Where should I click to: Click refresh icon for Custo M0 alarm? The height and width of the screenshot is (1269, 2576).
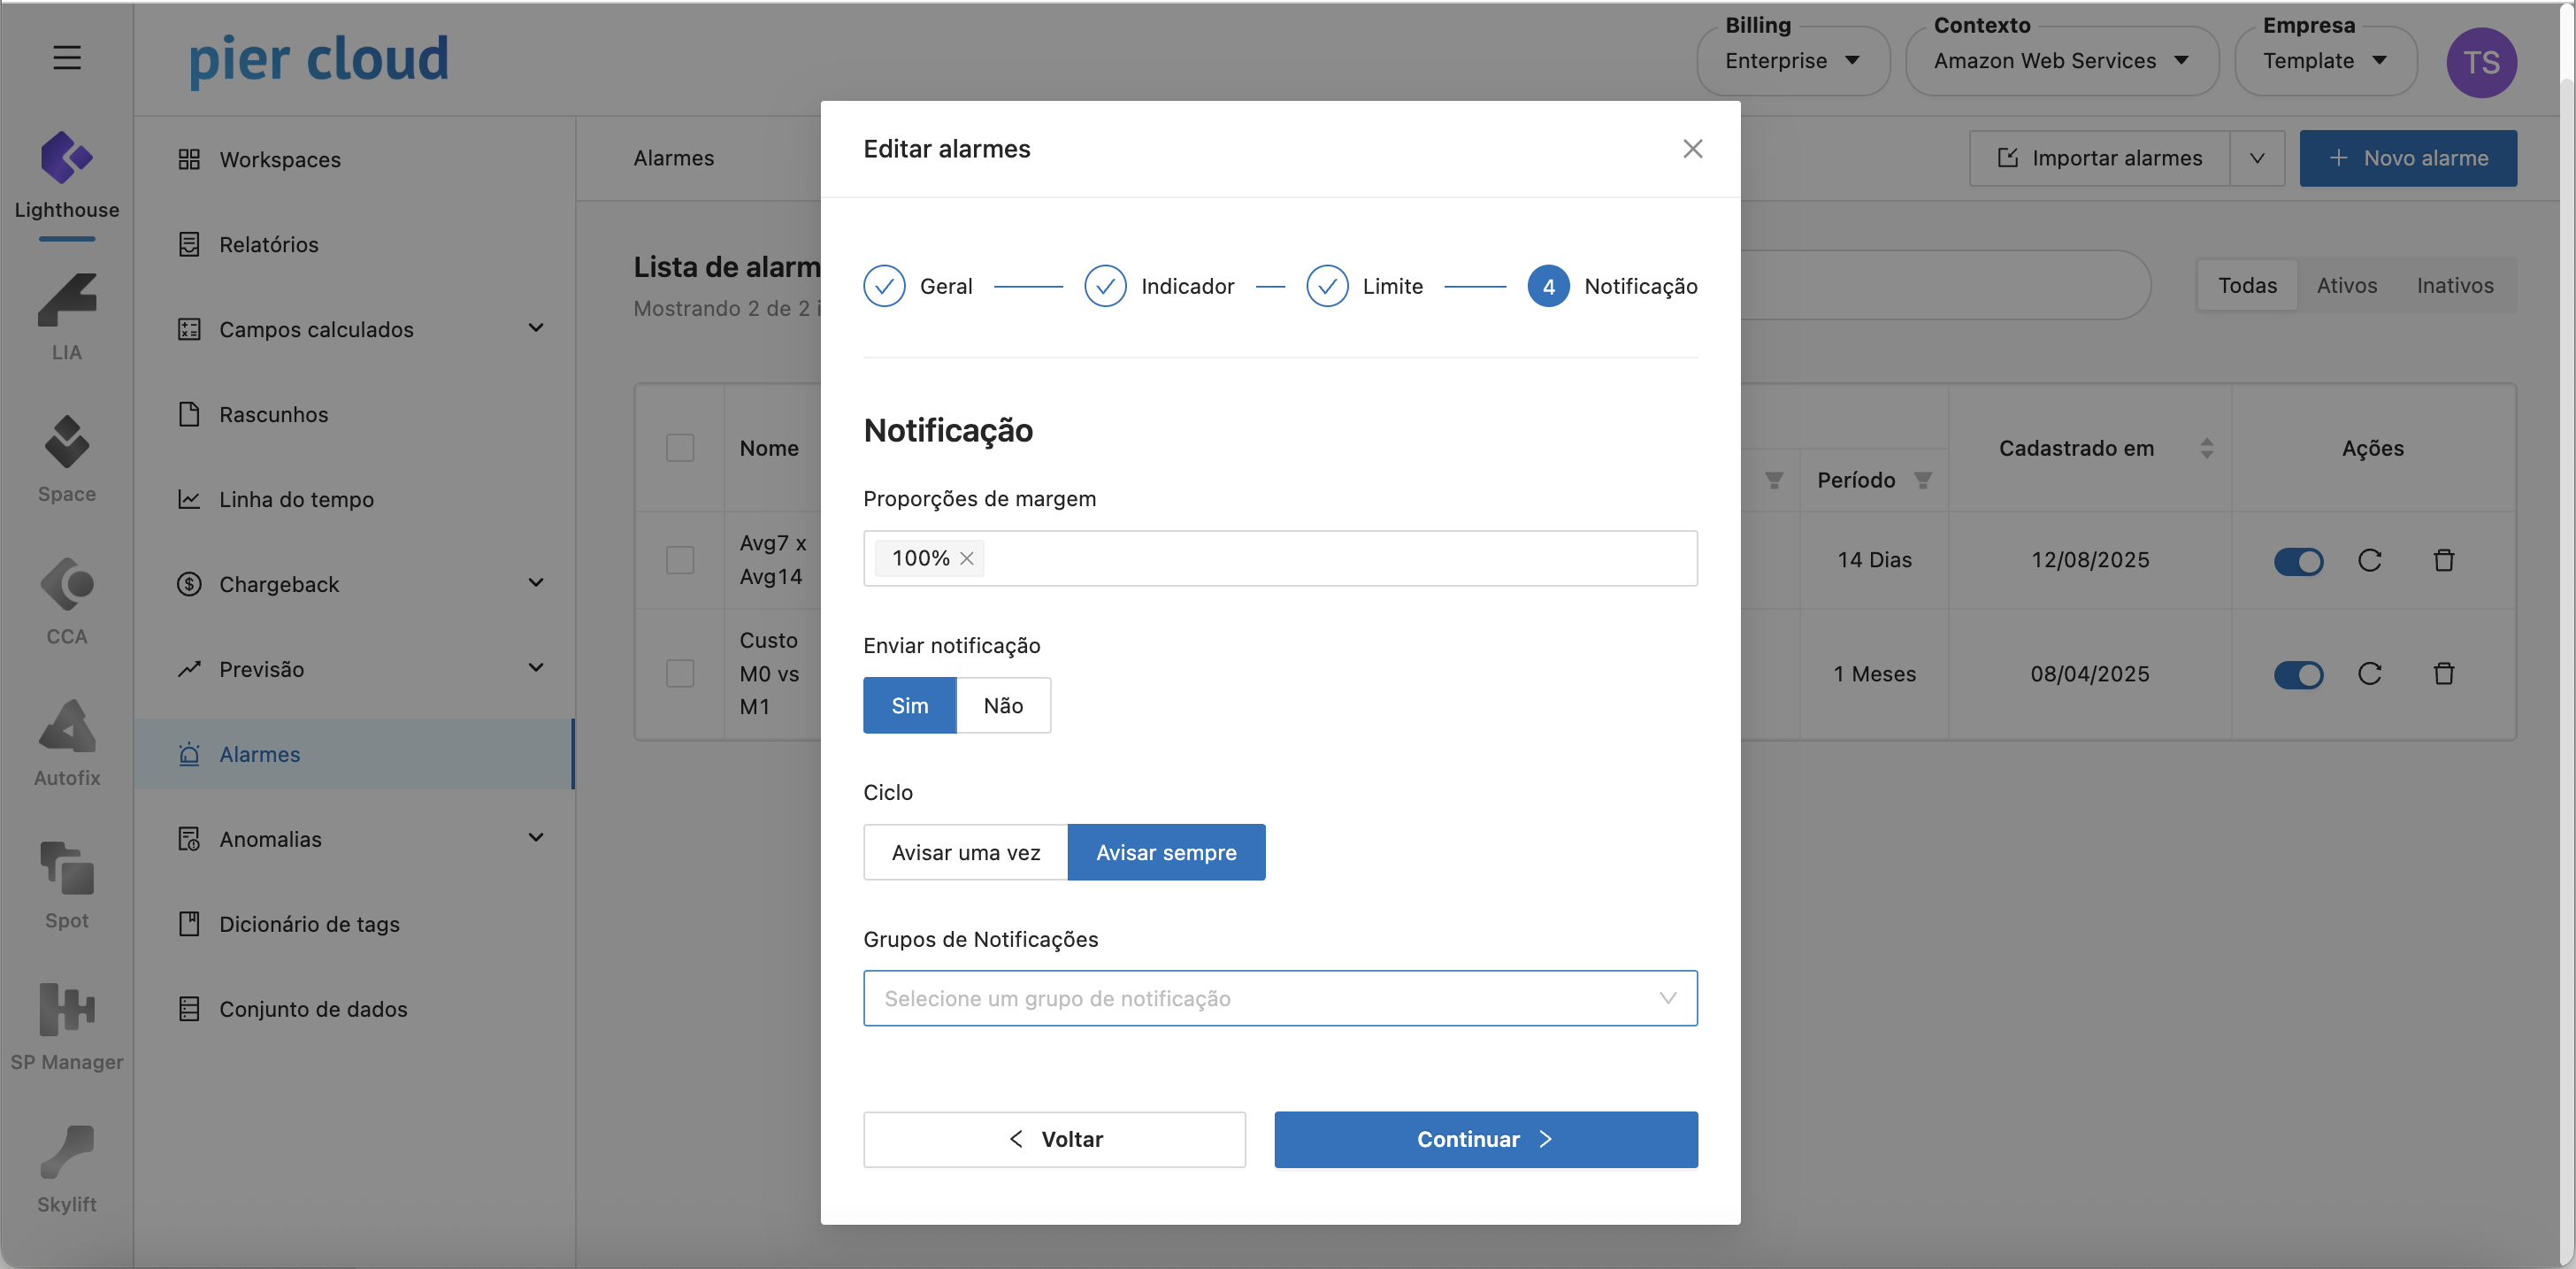[x=2369, y=674]
